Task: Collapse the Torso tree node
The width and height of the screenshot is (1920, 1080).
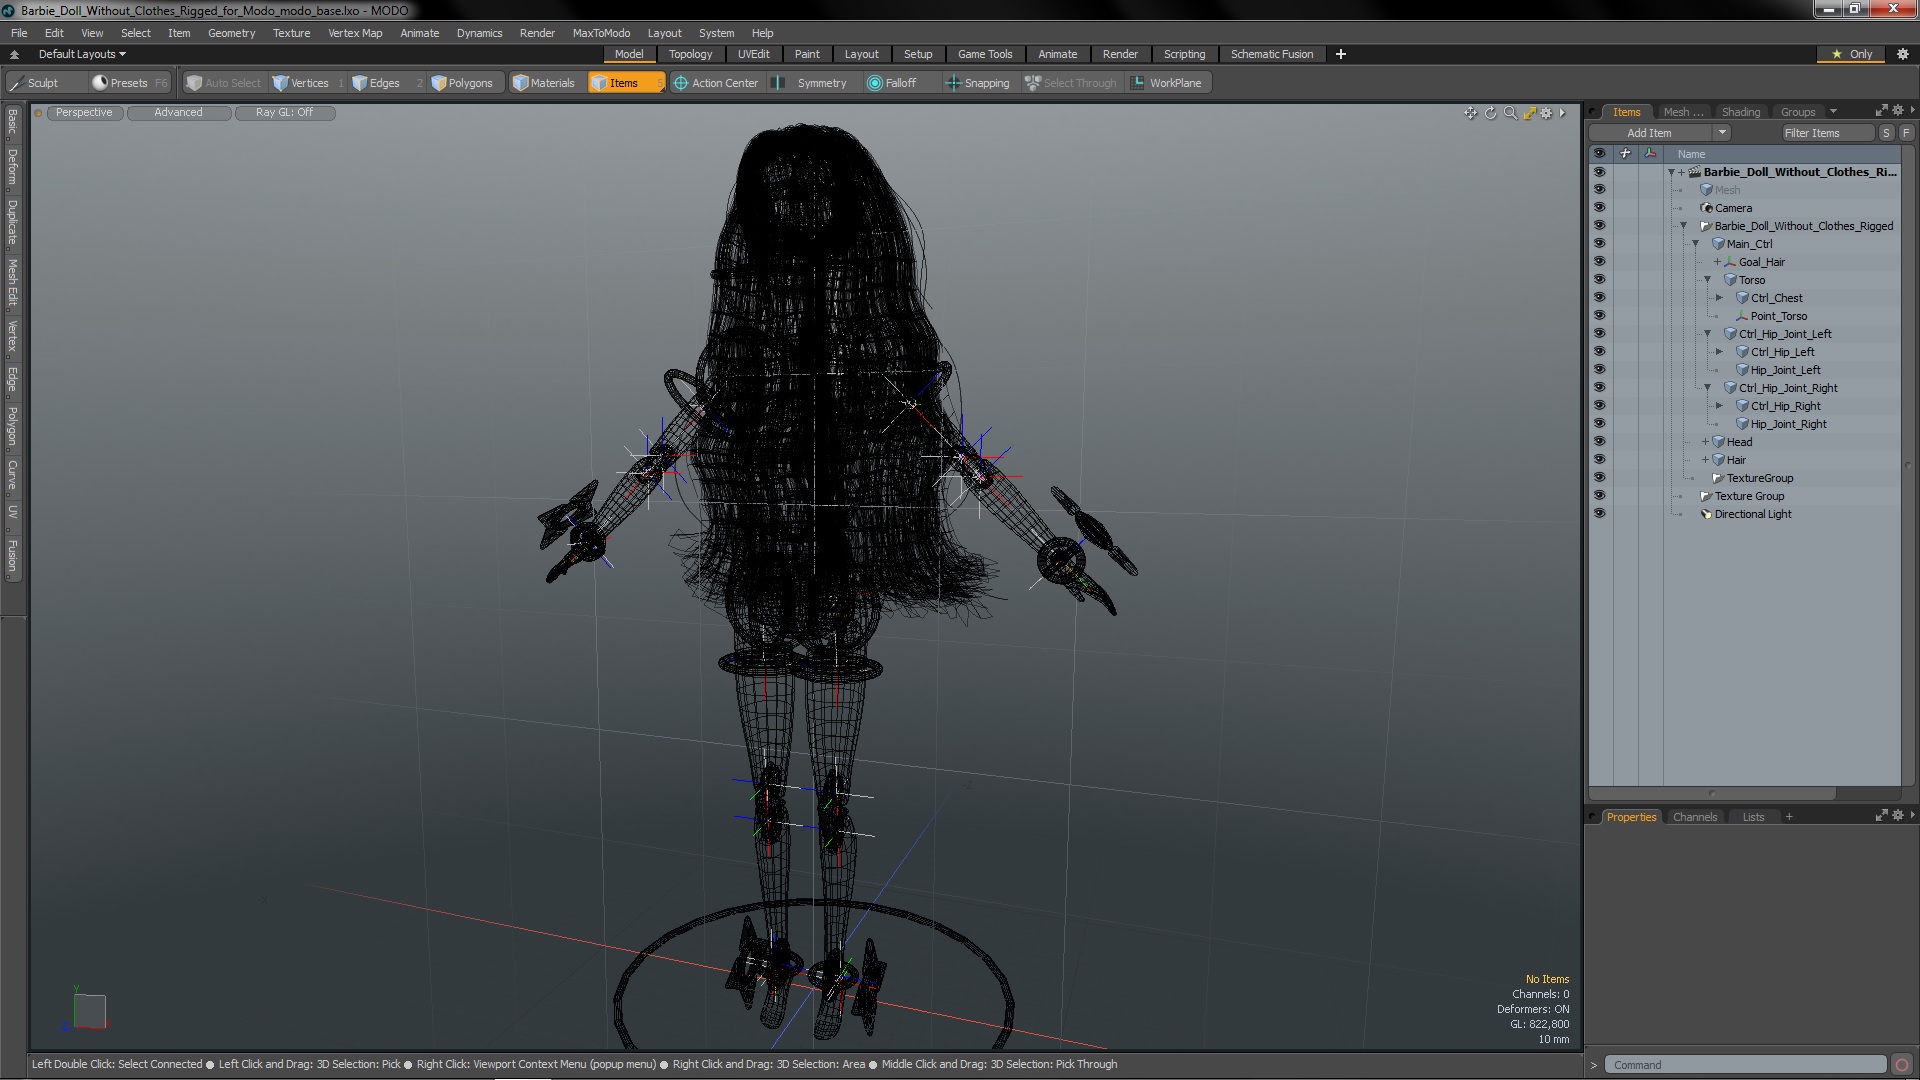Action: (x=1708, y=280)
